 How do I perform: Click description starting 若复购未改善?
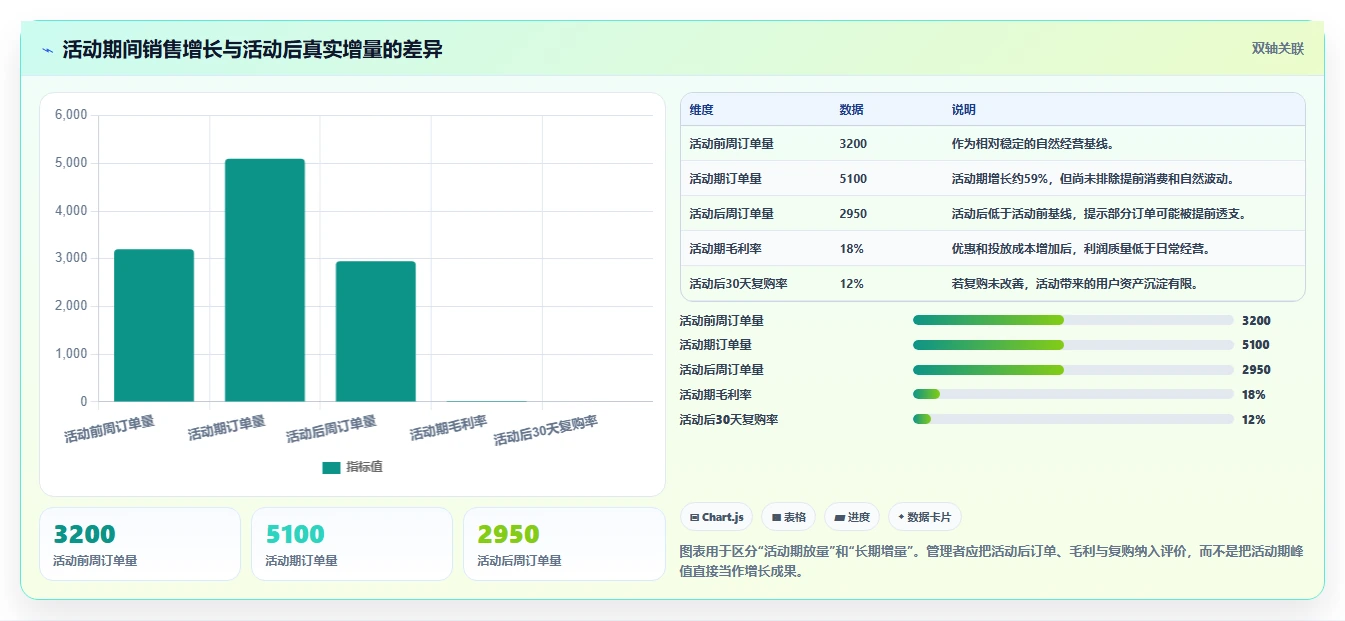point(1075,284)
